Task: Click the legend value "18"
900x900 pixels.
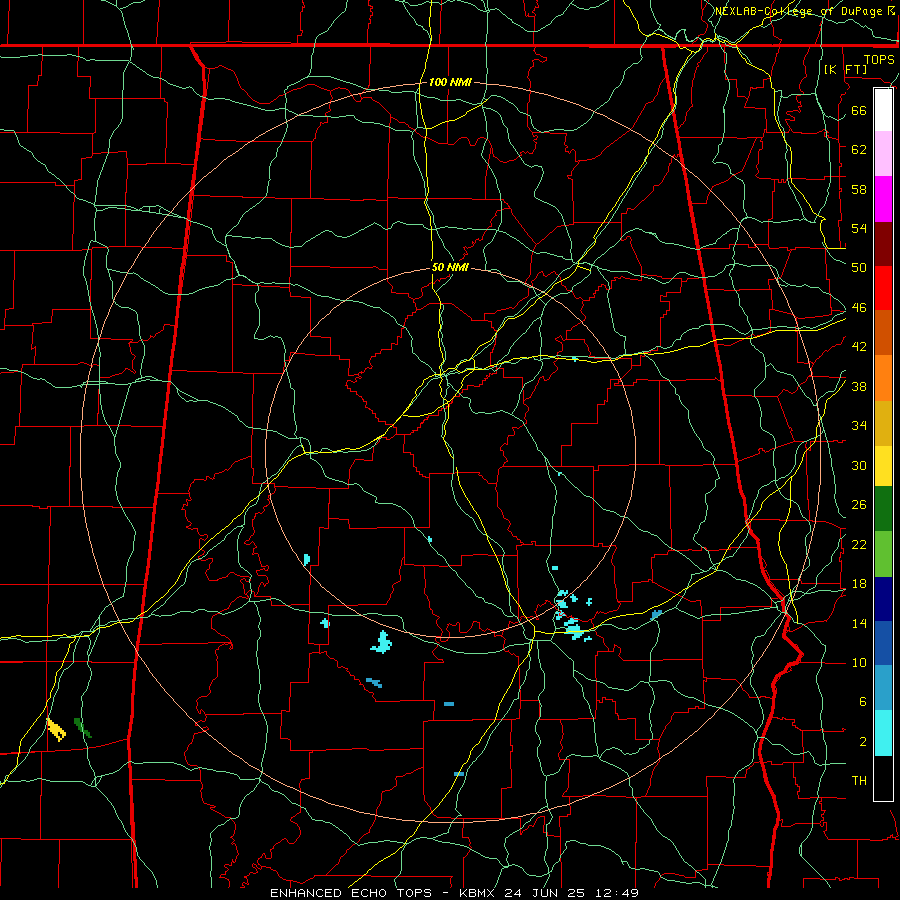Action: tap(859, 584)
